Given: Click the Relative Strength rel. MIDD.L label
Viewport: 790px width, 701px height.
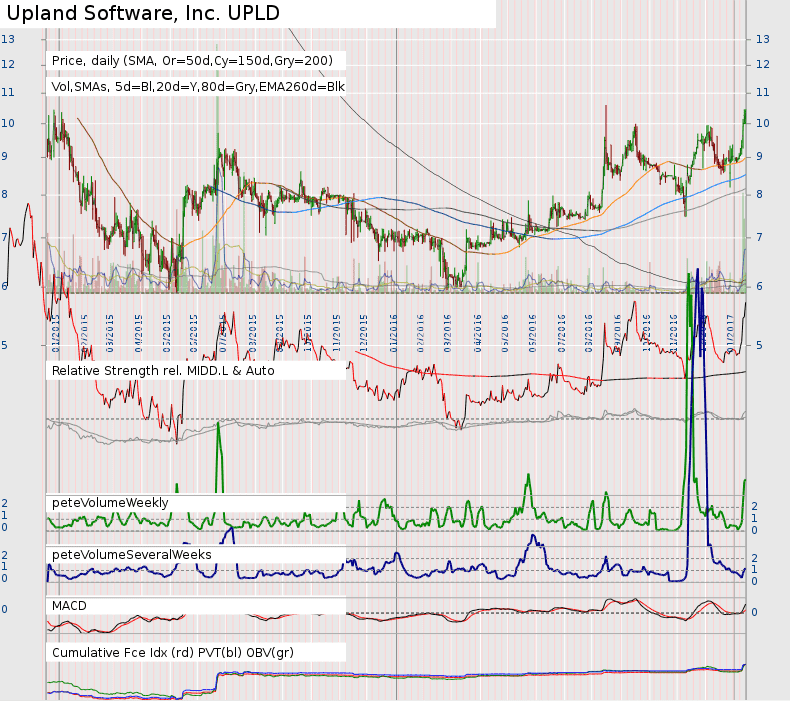Looking at the screenshot, I should [x=163, y=371].
